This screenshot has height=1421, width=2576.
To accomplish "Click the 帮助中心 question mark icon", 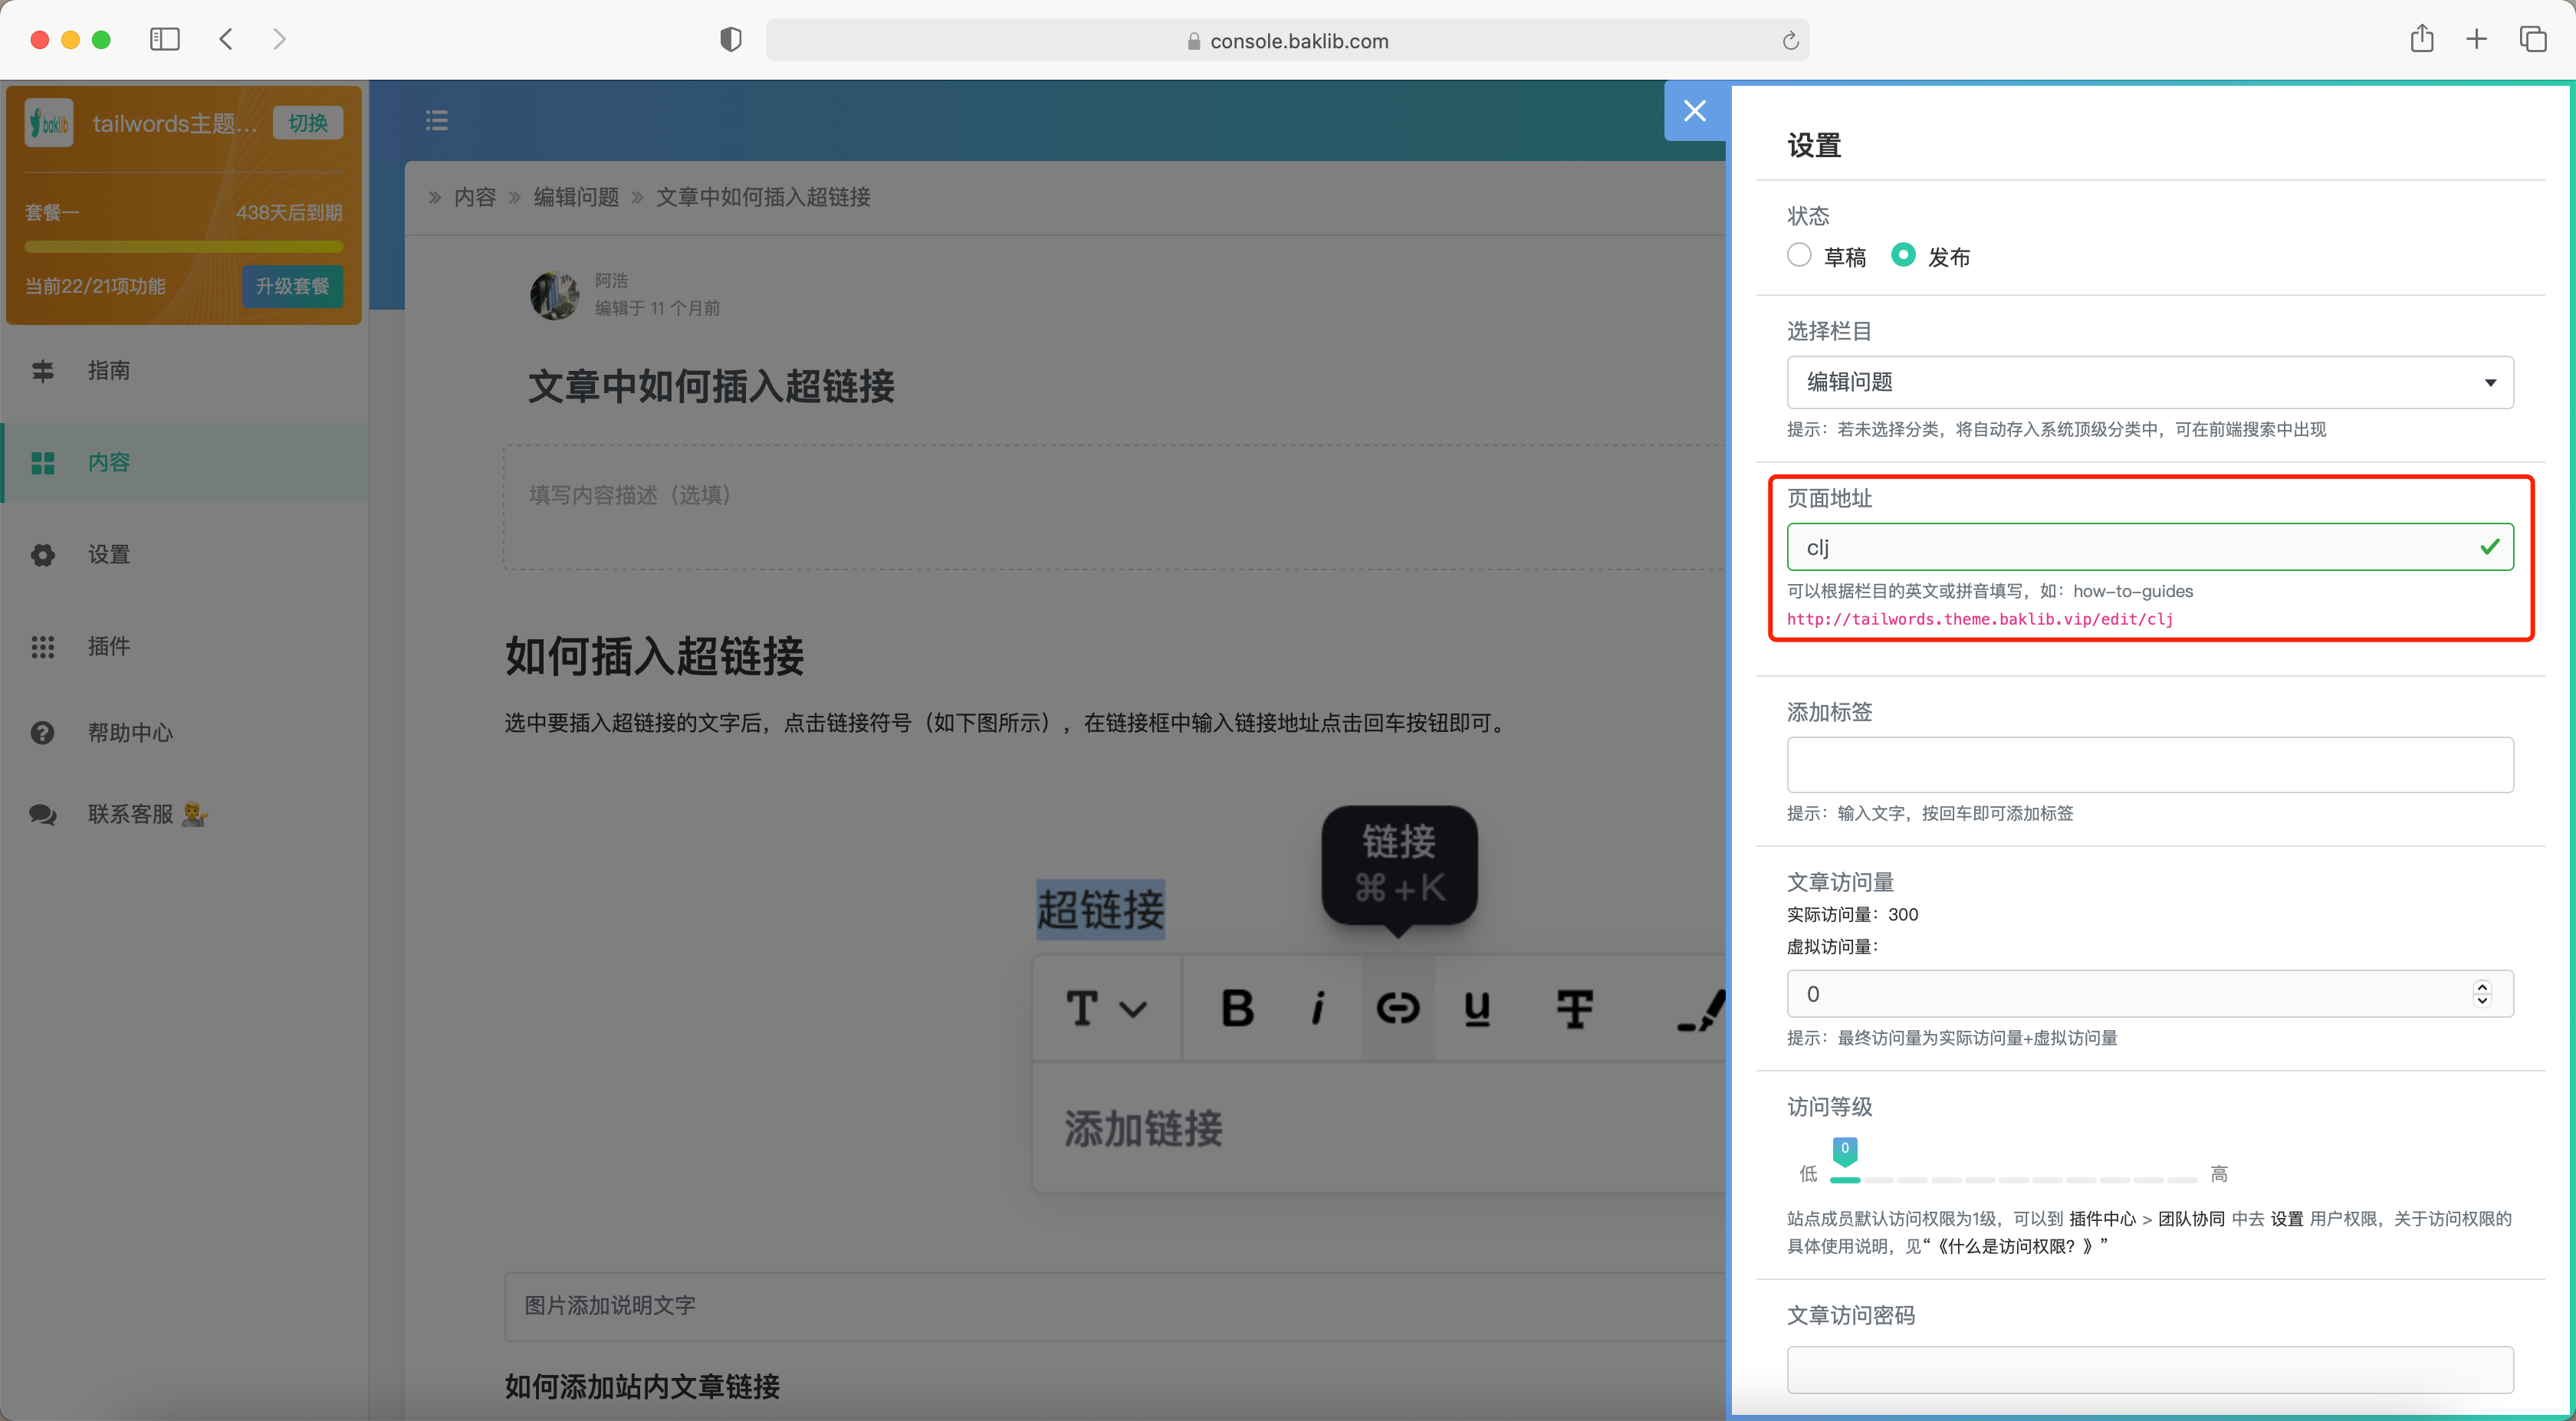I will point(42,733).
